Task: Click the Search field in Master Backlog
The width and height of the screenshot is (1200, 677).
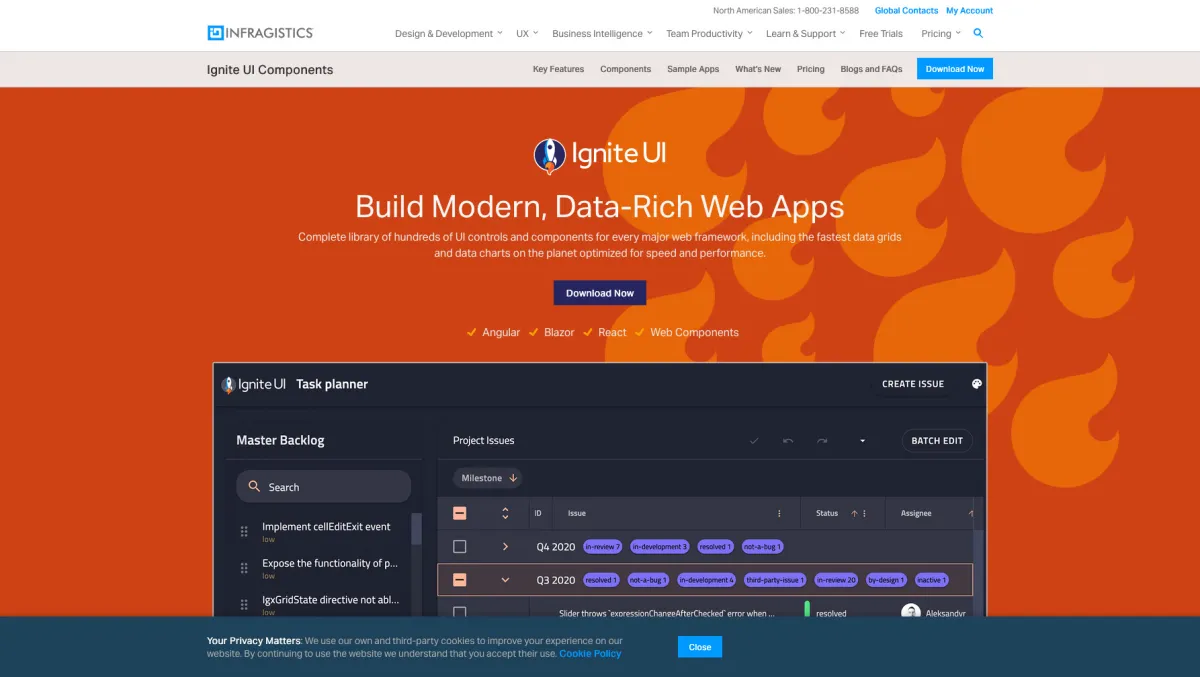Action: (324, 487)
